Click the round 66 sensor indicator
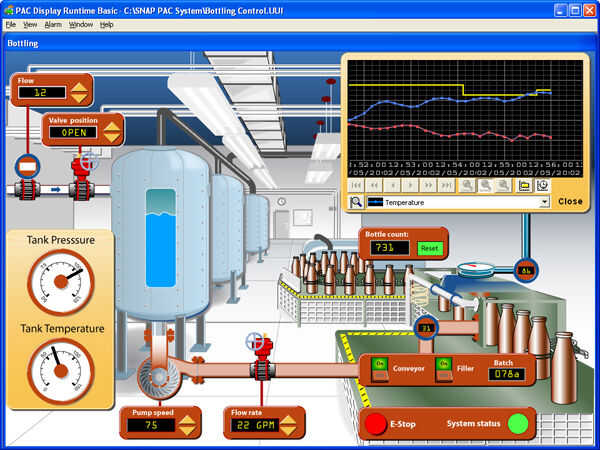The height and width of the screenshot is (450, 600). coord(526,270)
